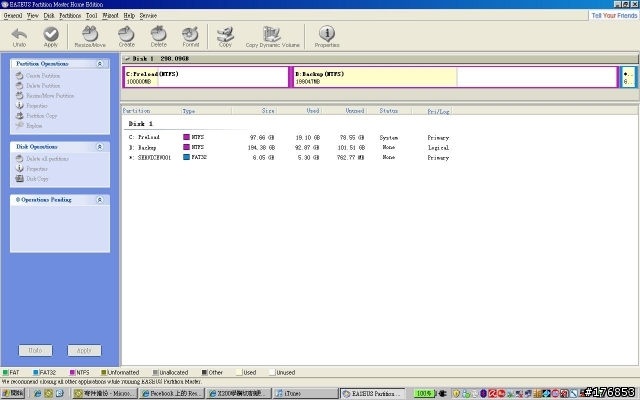Screen dimensions: 640x400
Task: Open the Windows Start button
Action: 13,393
